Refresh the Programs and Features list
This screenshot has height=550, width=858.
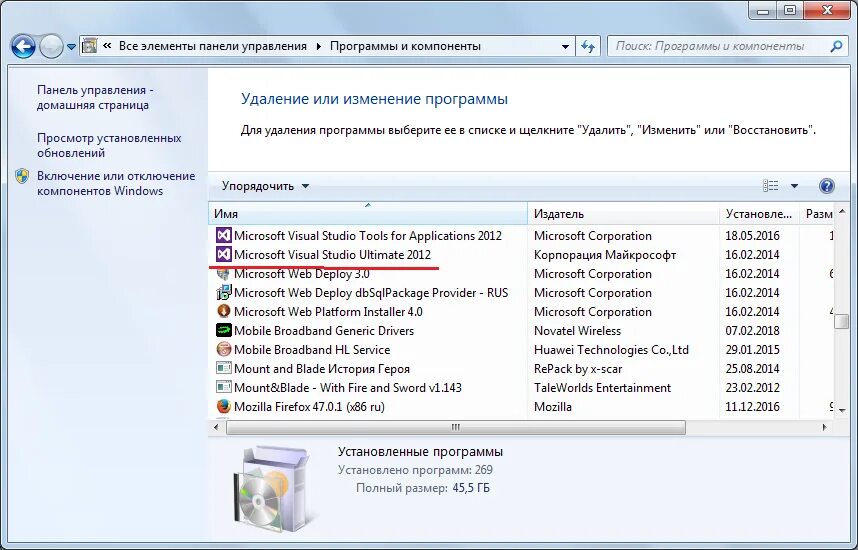click(588, 47)
